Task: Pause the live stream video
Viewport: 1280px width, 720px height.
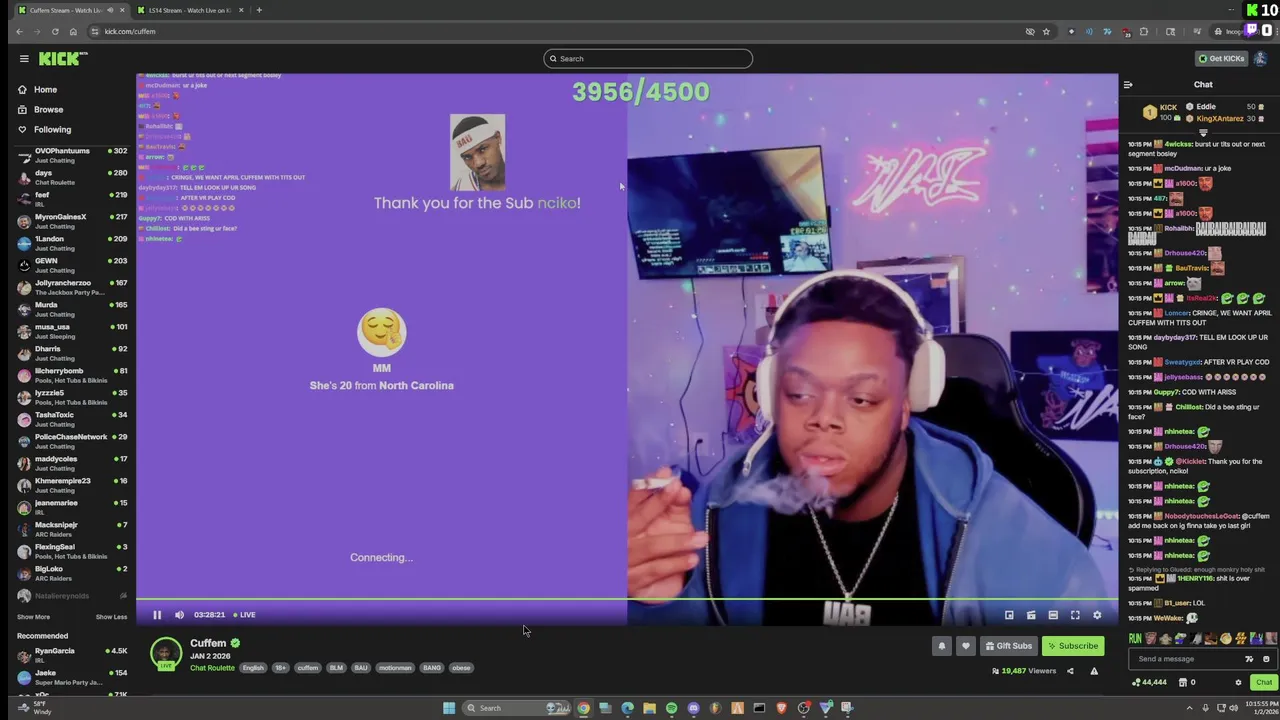Action: (157, 615)
